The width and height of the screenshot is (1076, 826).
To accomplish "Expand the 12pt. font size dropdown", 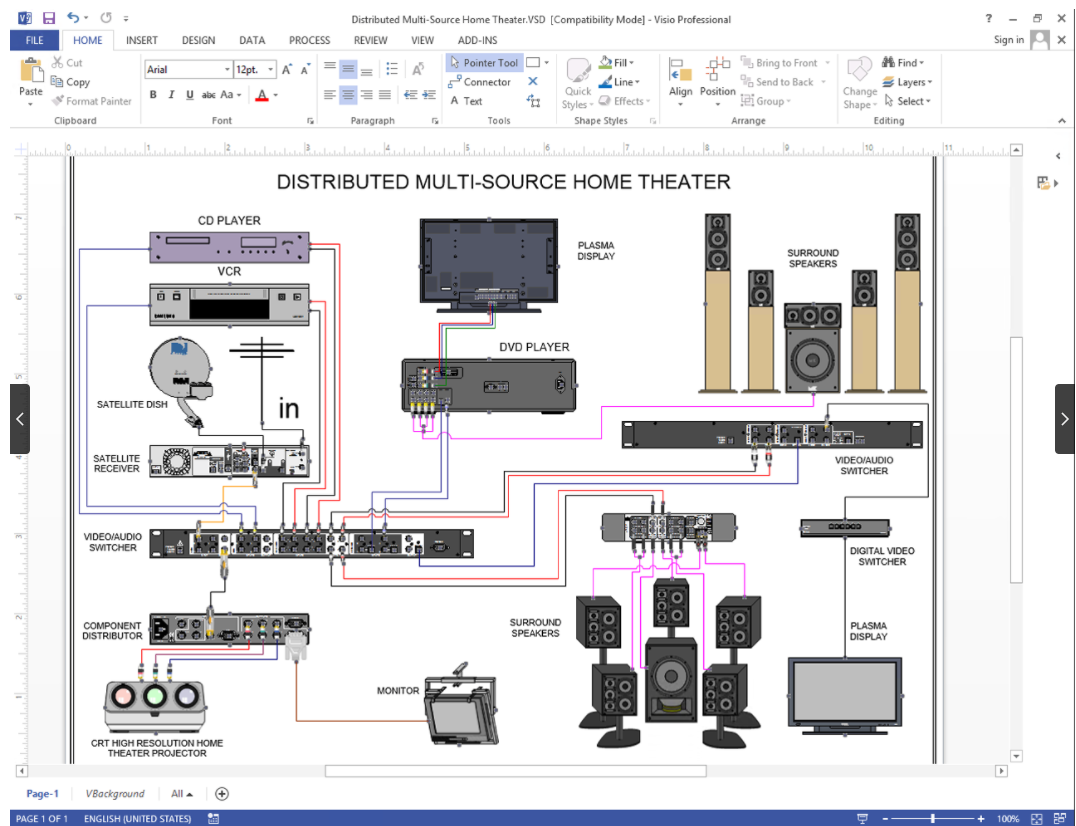I will coord(271,70).
